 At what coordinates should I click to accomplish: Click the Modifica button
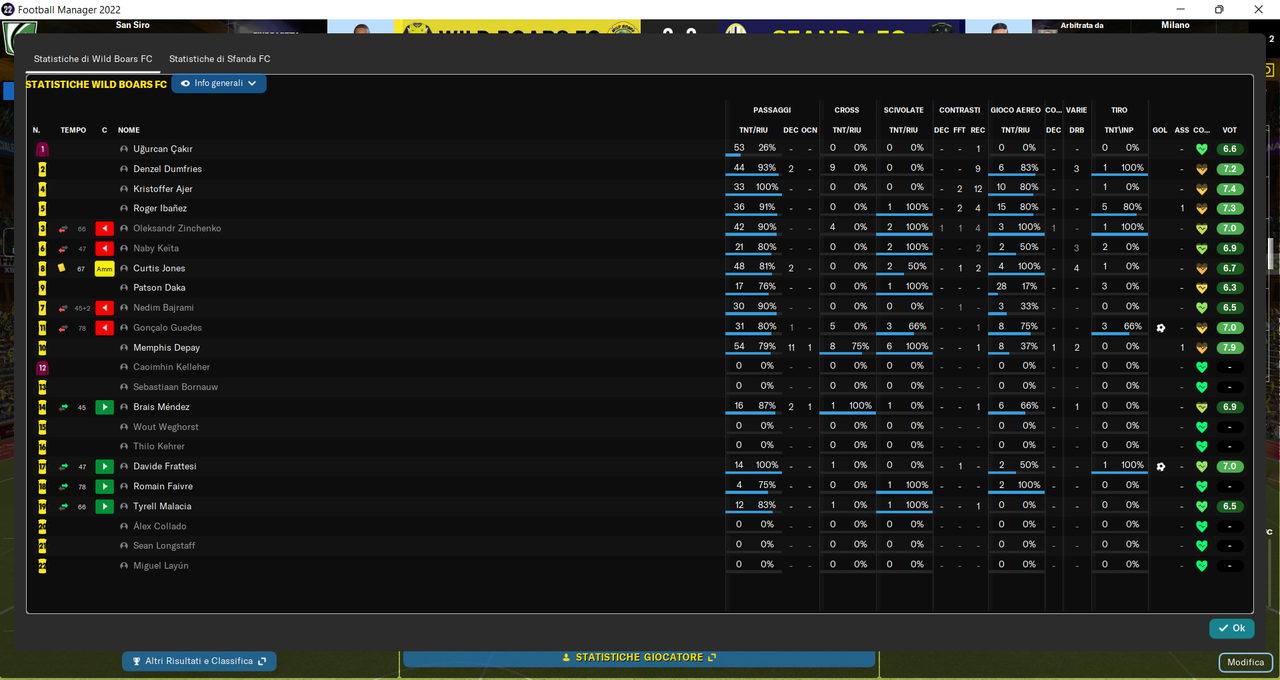point(1245,662)
